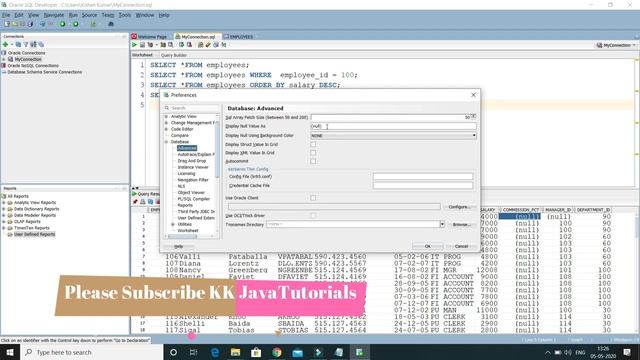Screen dimensions: 640x360
Task: Expand OLAP Reports folder
Action: tap(4, 222)
